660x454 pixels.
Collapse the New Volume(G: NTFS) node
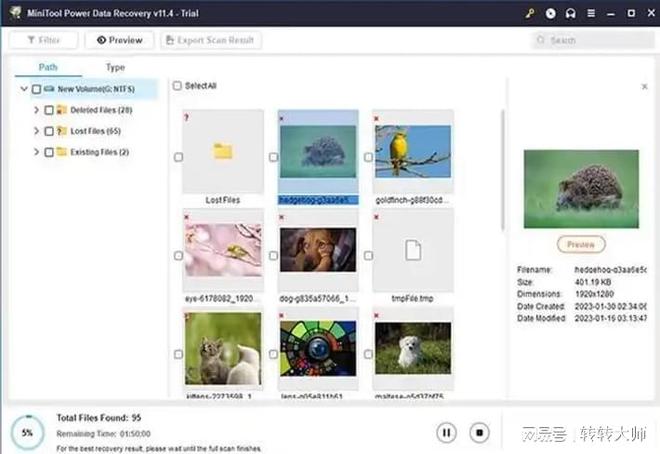coord(24,89)
